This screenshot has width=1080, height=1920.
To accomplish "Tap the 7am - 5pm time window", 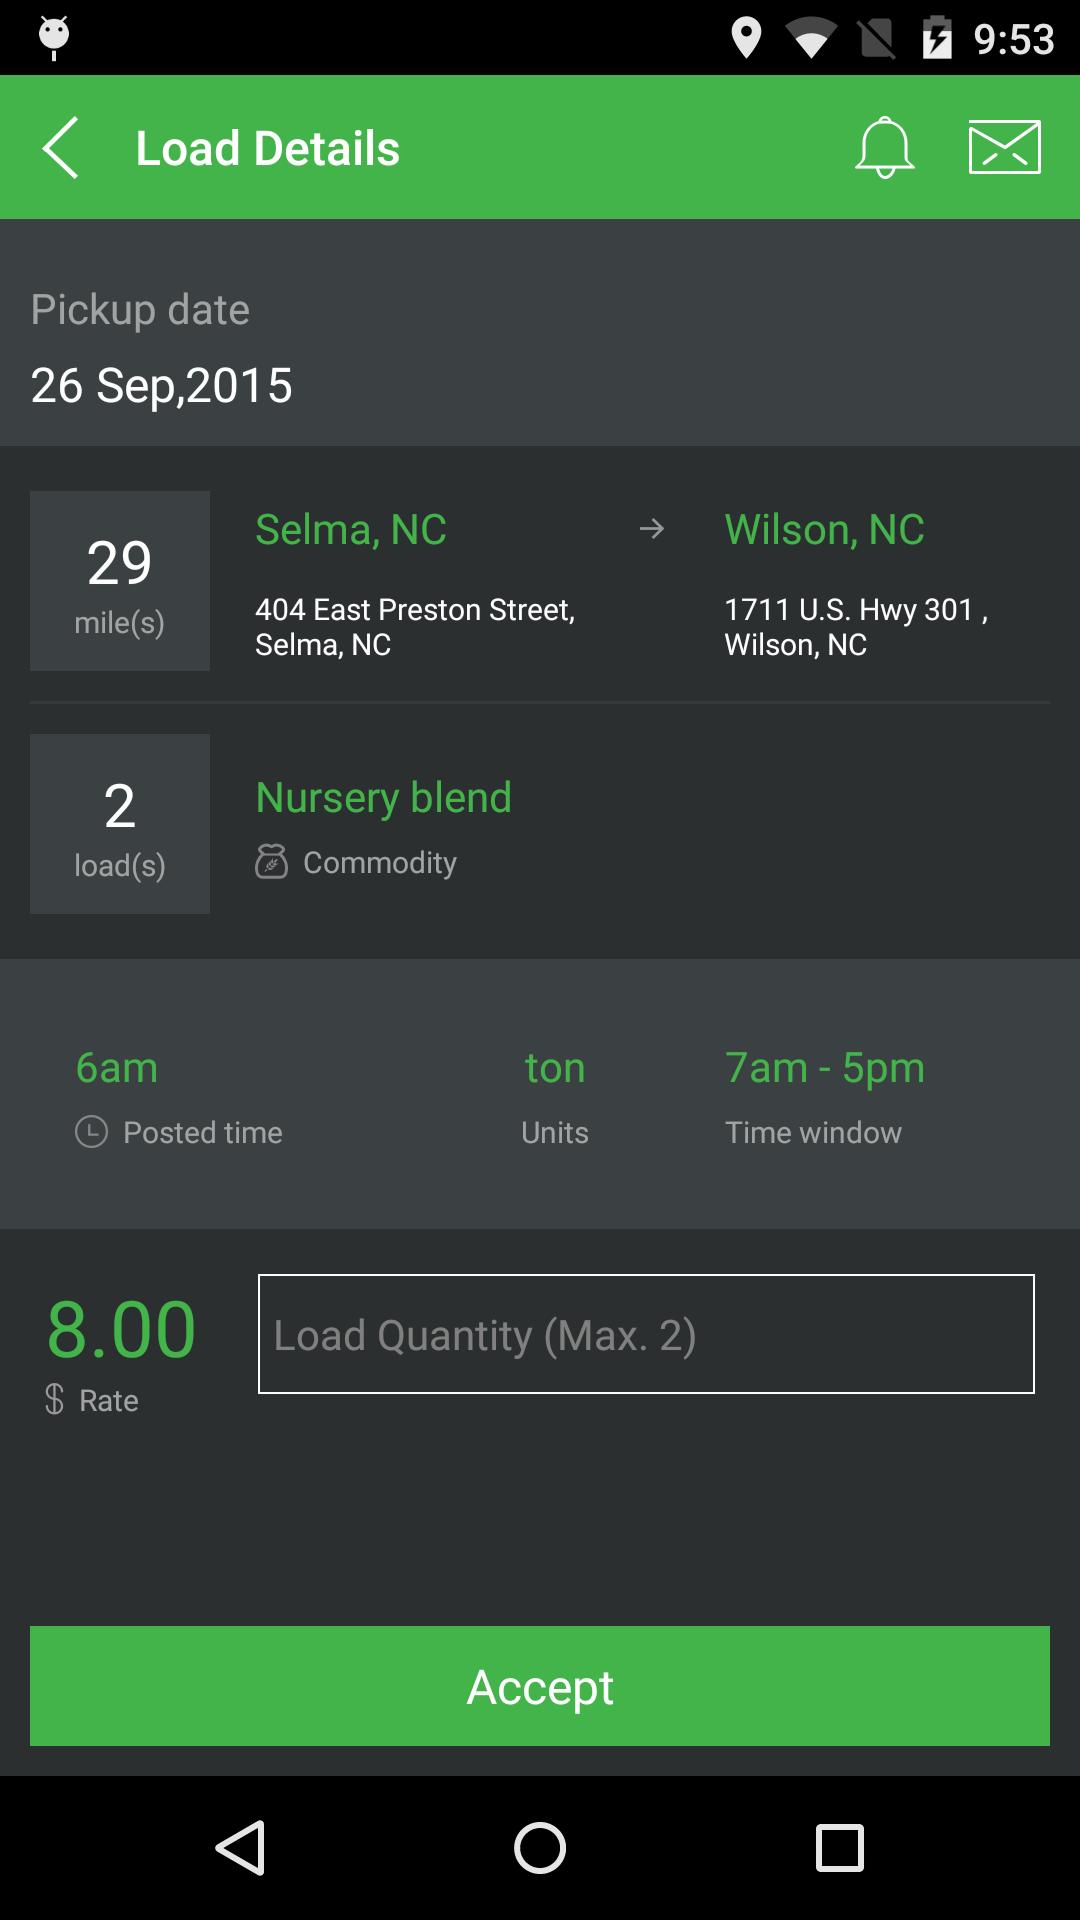I will point(825,1068).
